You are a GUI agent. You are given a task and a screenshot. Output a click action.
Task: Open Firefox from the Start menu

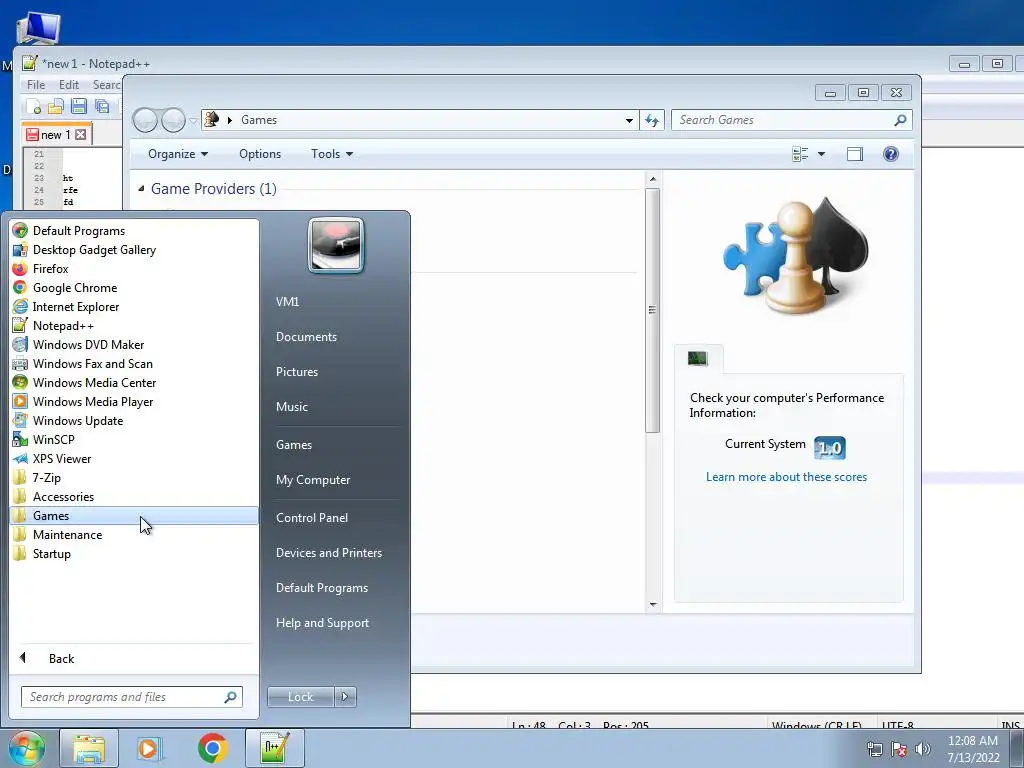tap(134, 268)
